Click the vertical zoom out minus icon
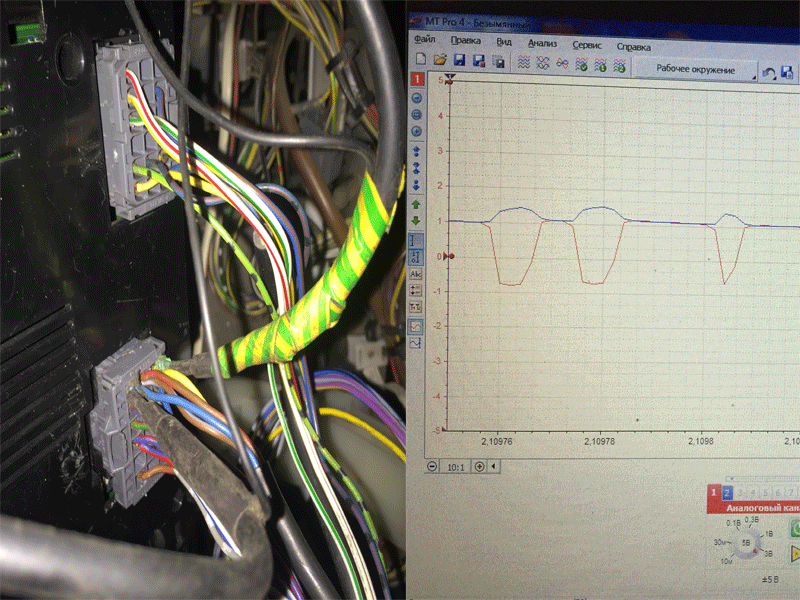This screenshot has width=800, height=600. (x=416, y=98)
